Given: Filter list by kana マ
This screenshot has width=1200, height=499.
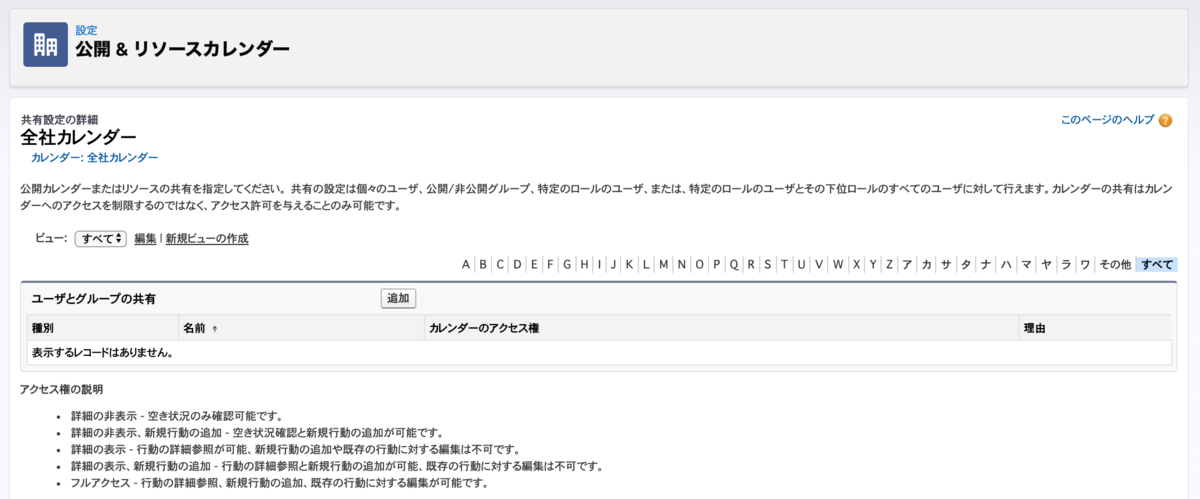Looking at the screenshot, I should (1026, 265).
